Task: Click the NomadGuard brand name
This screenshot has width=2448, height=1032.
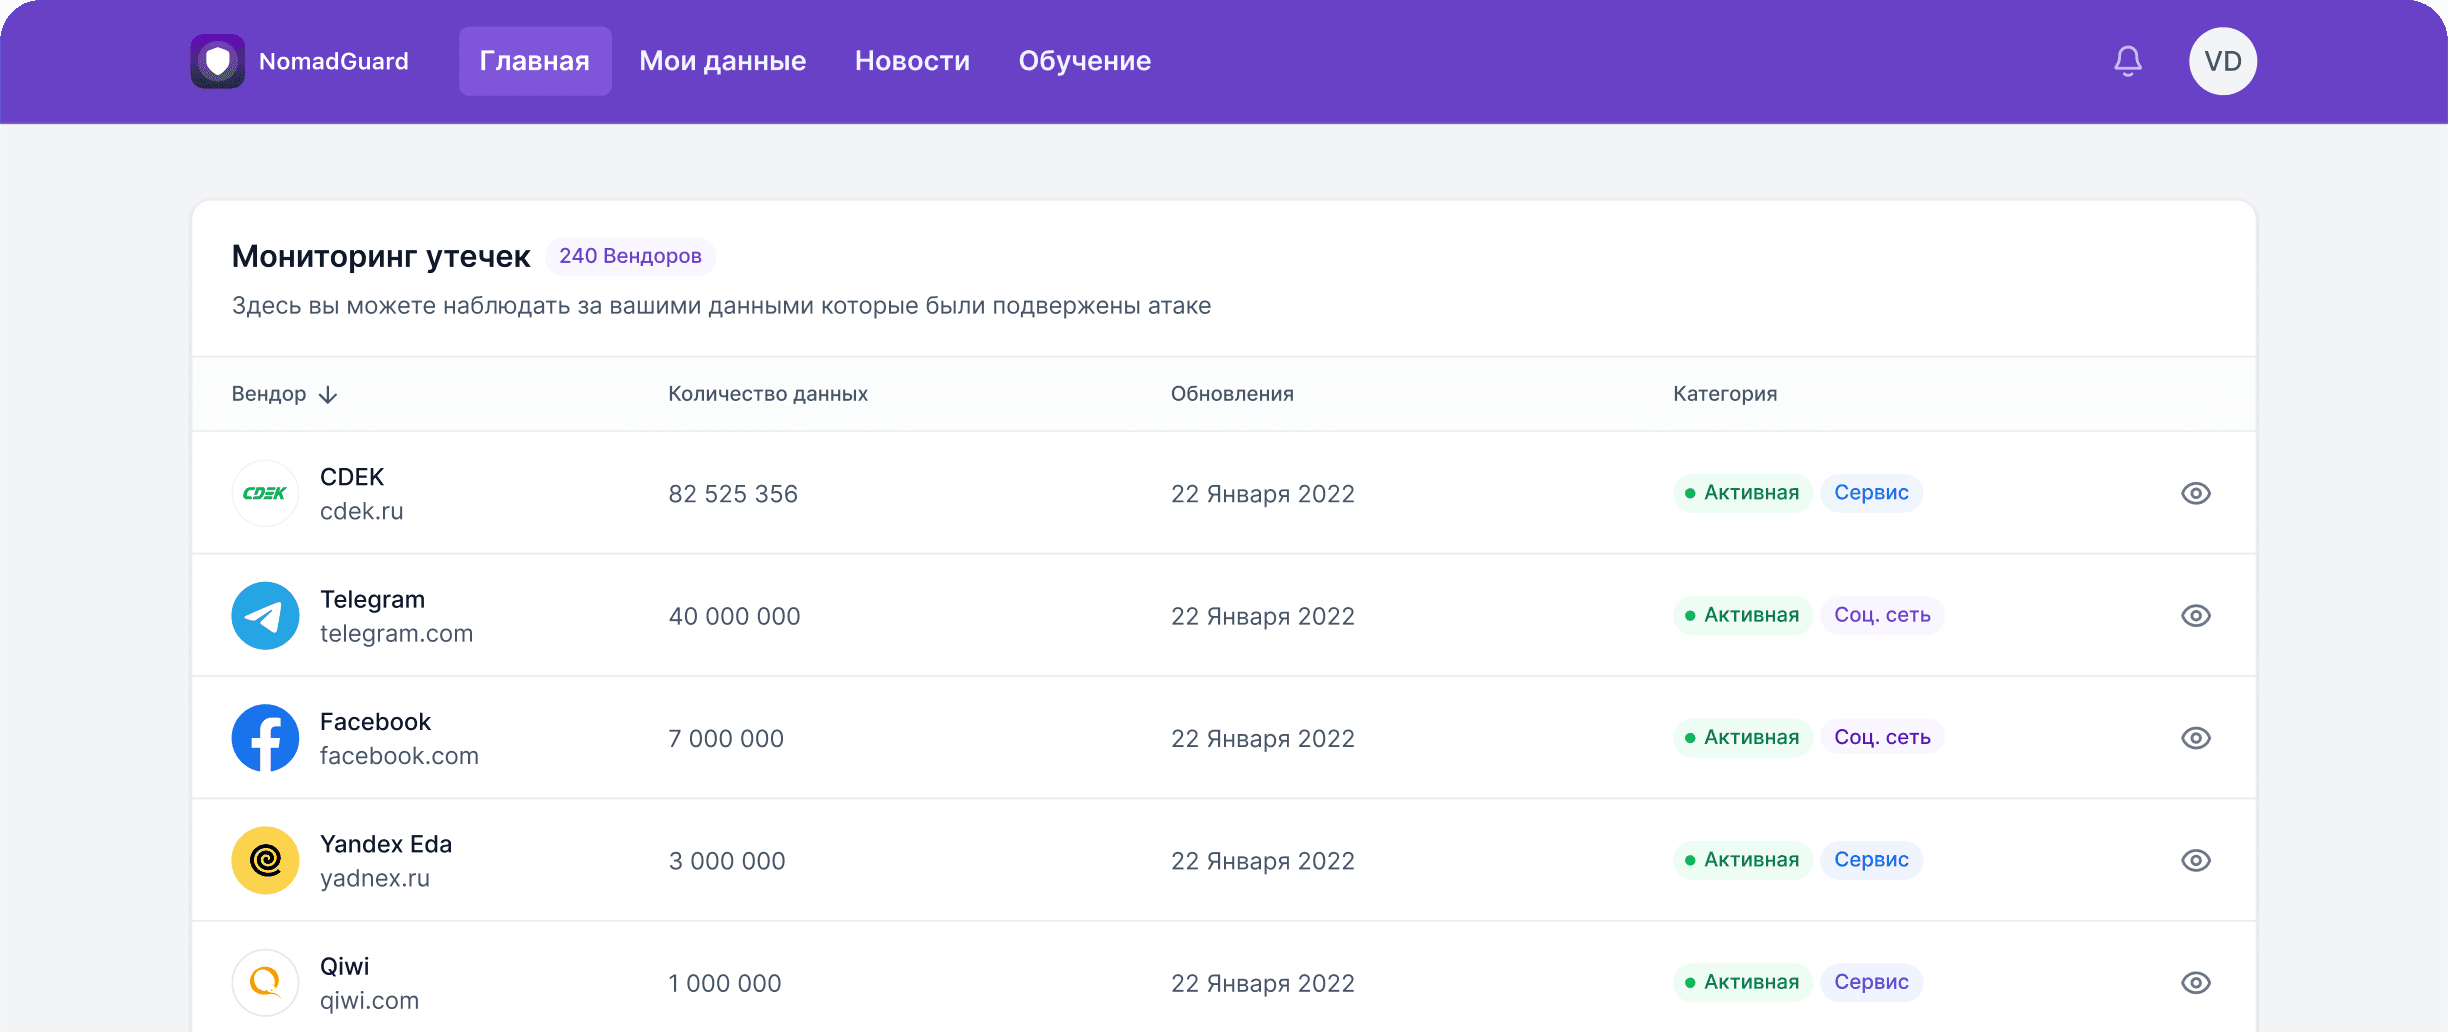Action: 333,61
